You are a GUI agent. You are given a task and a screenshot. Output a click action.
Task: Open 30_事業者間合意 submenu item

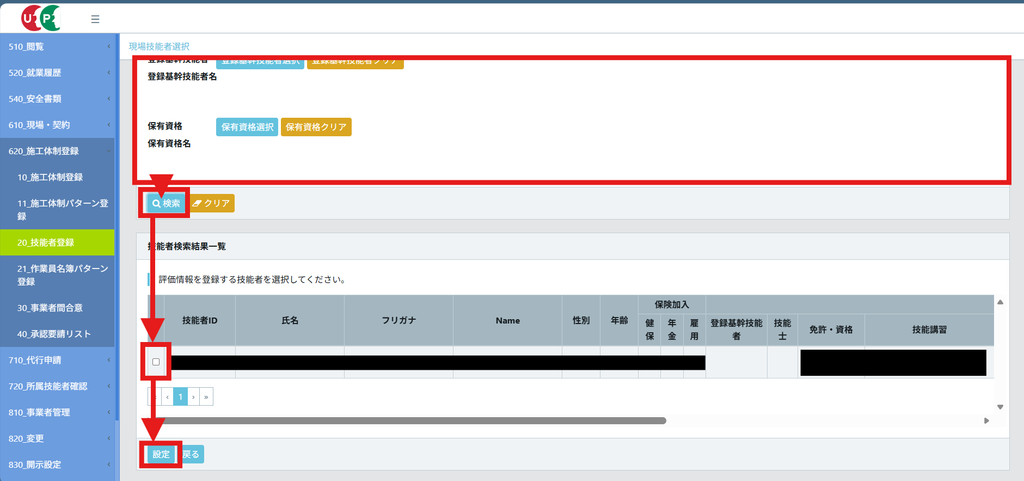tap(57, 307)
